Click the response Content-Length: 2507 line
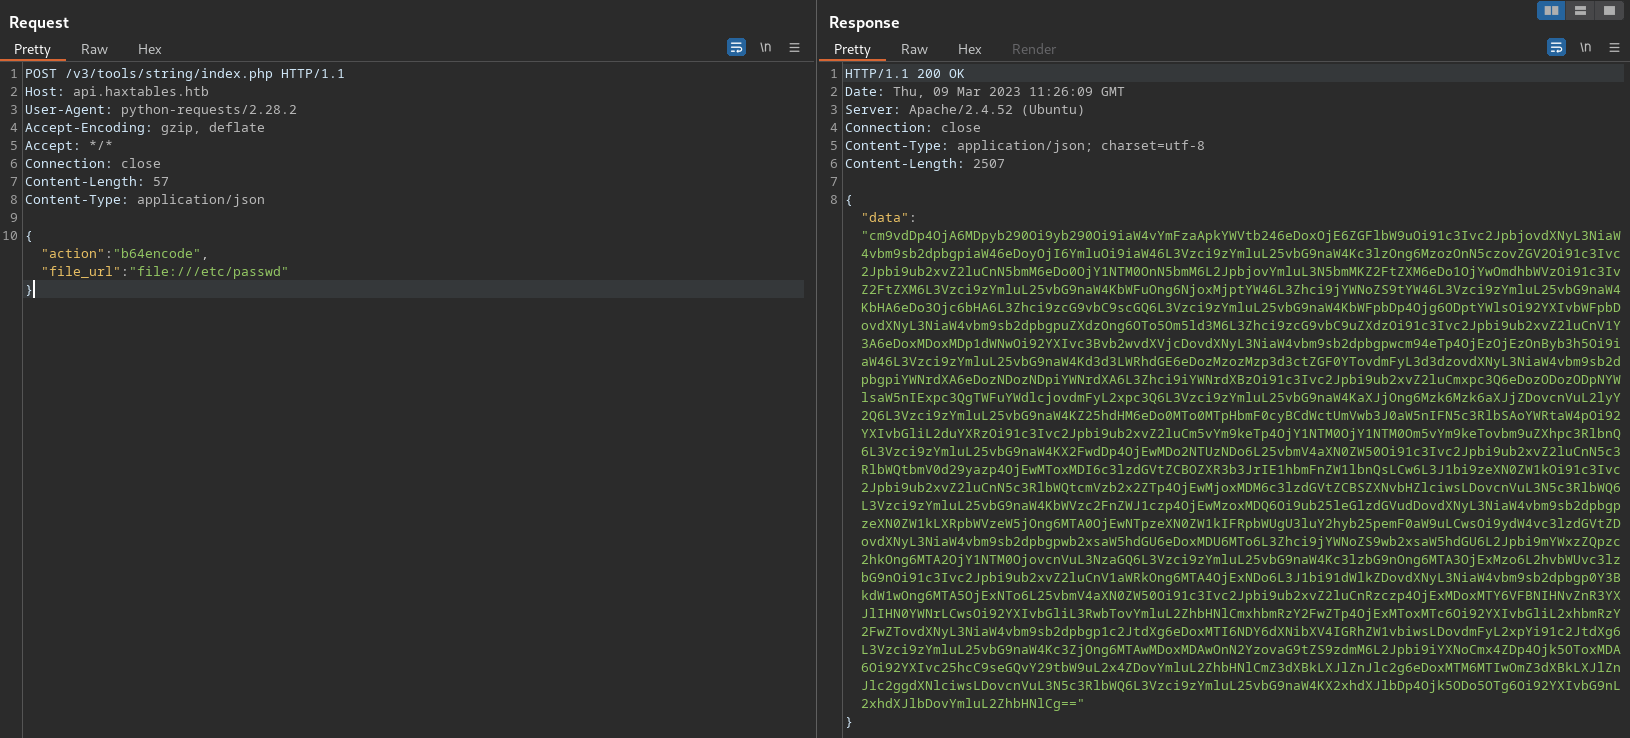Image resolution: width=1630 pixels, height=738 pixels. point(925,164)
